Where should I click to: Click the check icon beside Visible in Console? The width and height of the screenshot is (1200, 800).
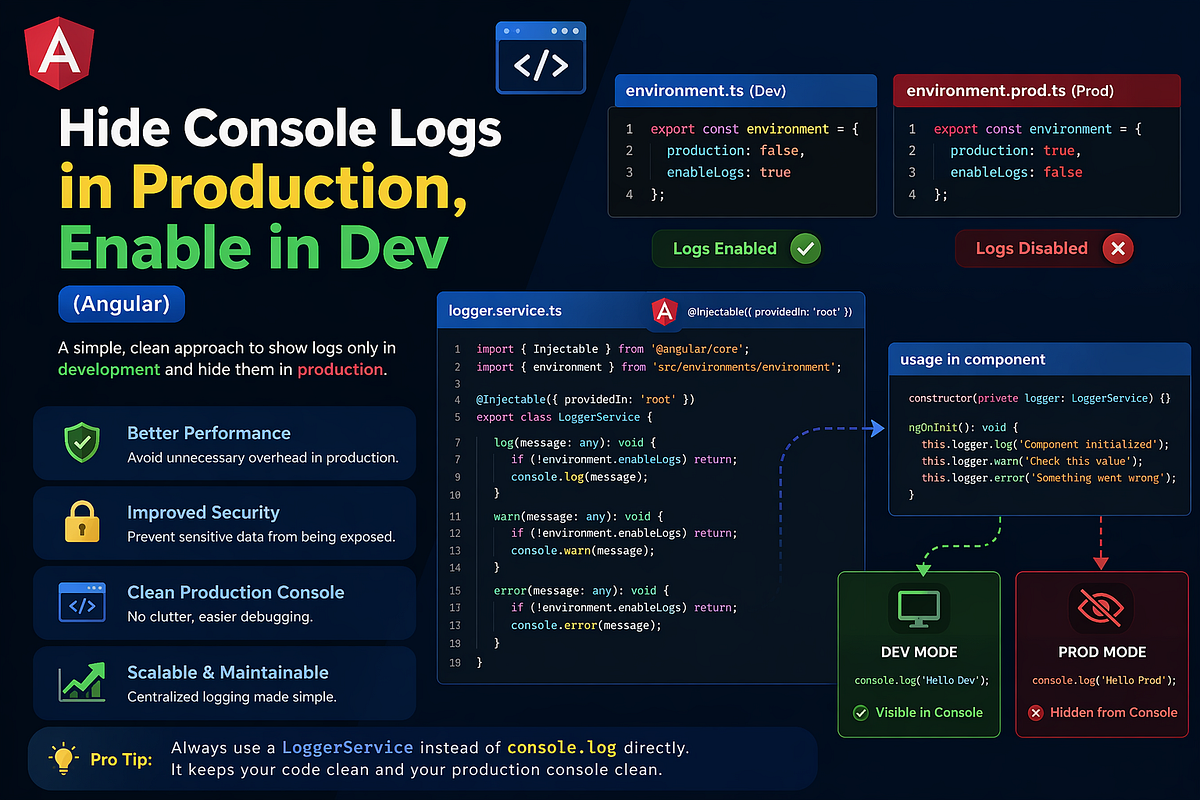point(860,713)
